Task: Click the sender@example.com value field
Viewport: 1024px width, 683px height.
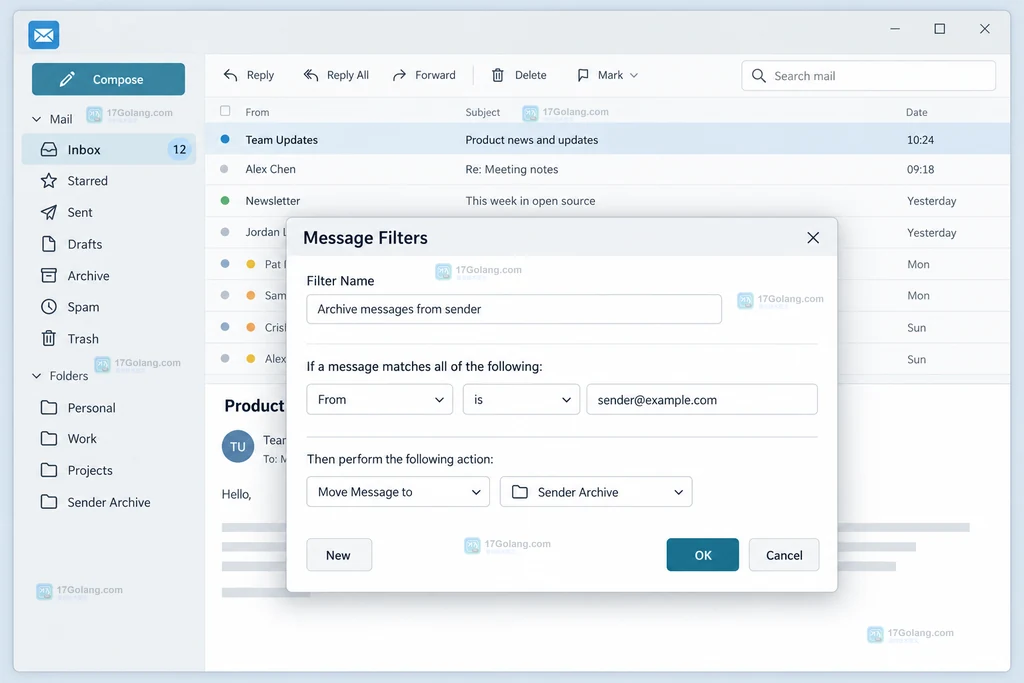Action: click(x=702, y=400)
